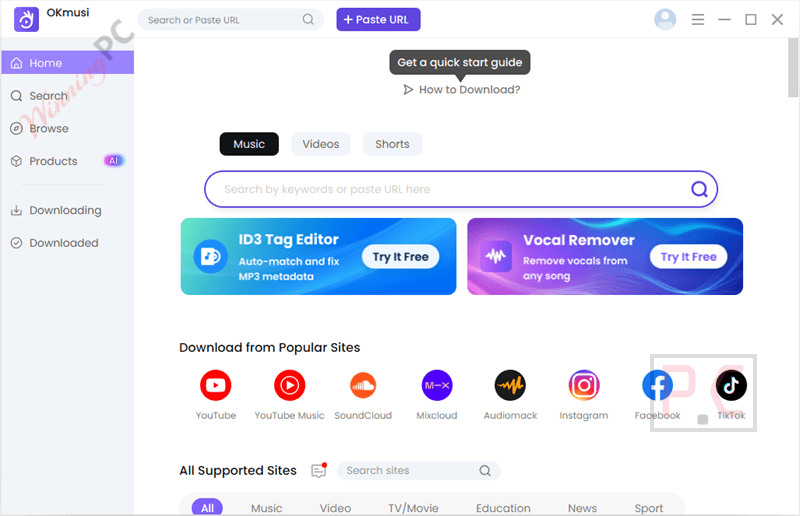Image resolution: width=800 pixels, height=516 pixels.
Task: Select the Sport category filter
Action: (x=648, y=508)
